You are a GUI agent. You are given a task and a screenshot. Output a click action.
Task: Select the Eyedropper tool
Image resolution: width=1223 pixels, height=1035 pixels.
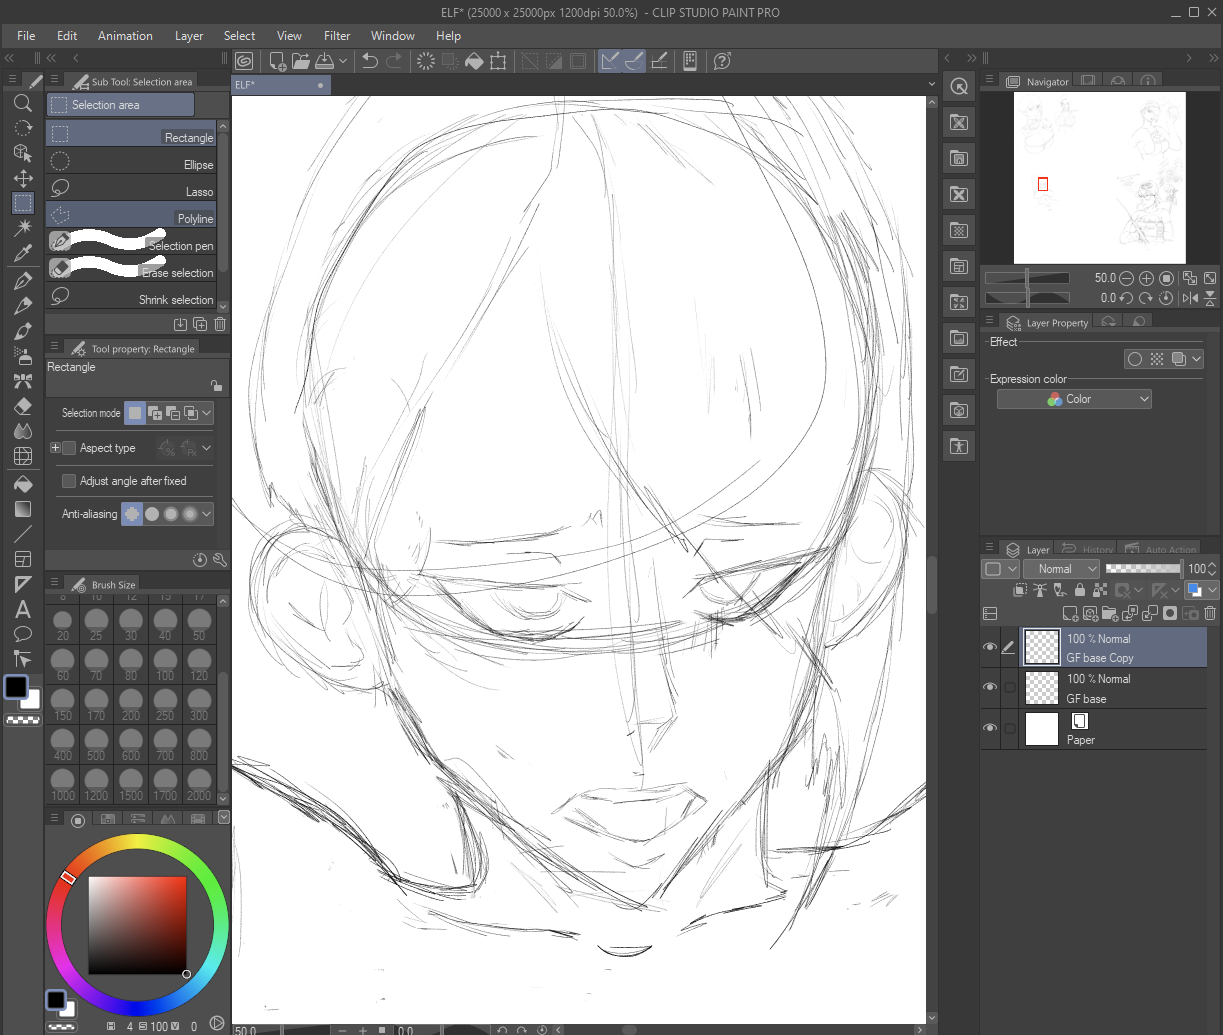point(23,253)
